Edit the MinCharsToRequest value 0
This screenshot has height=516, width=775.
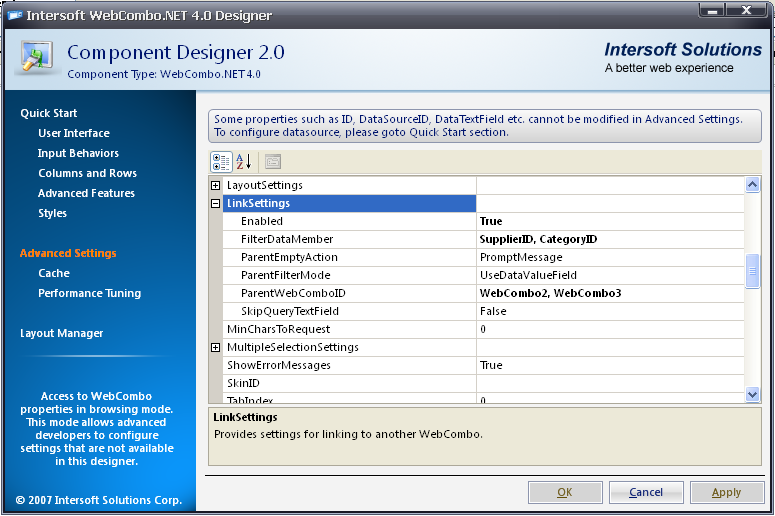click(483, 329)
